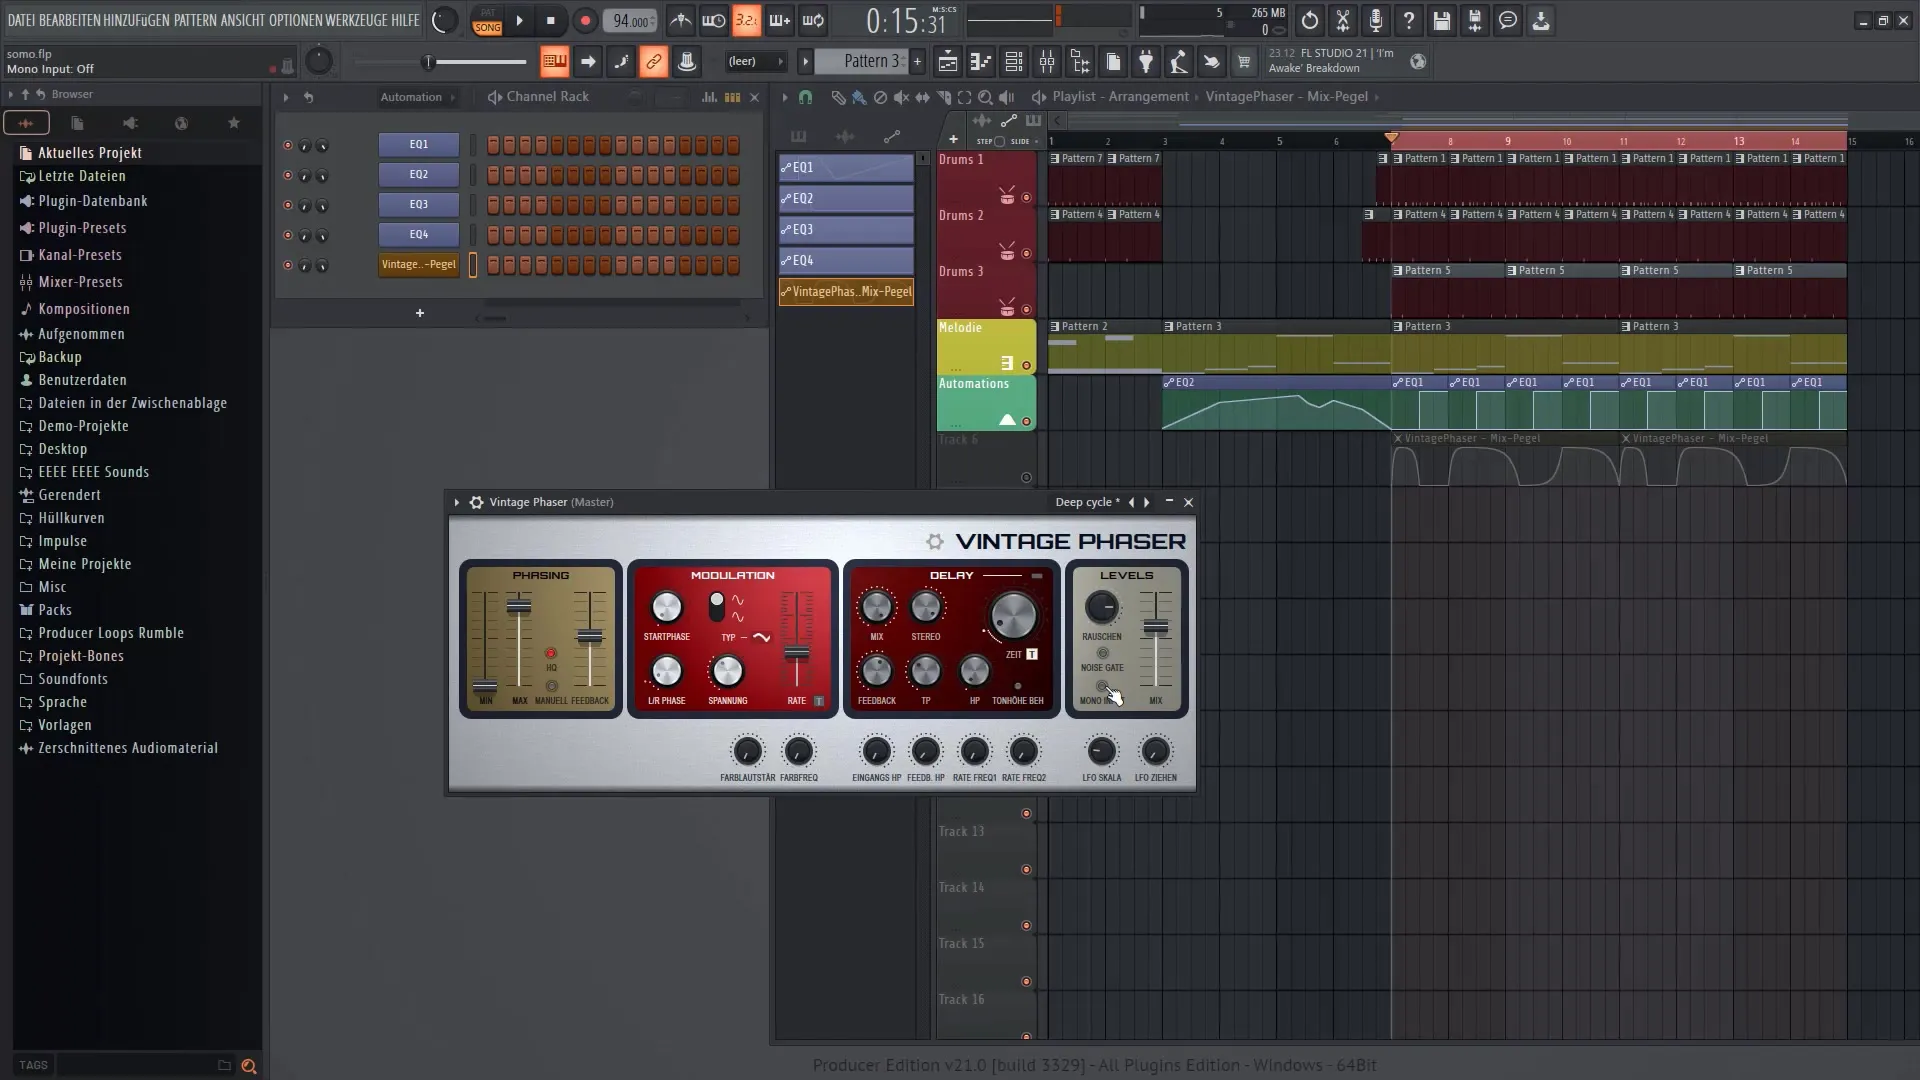Mute the EQ1 channel via its green LED
This screenshot has width=1920, height=1080.
[288, 145]
